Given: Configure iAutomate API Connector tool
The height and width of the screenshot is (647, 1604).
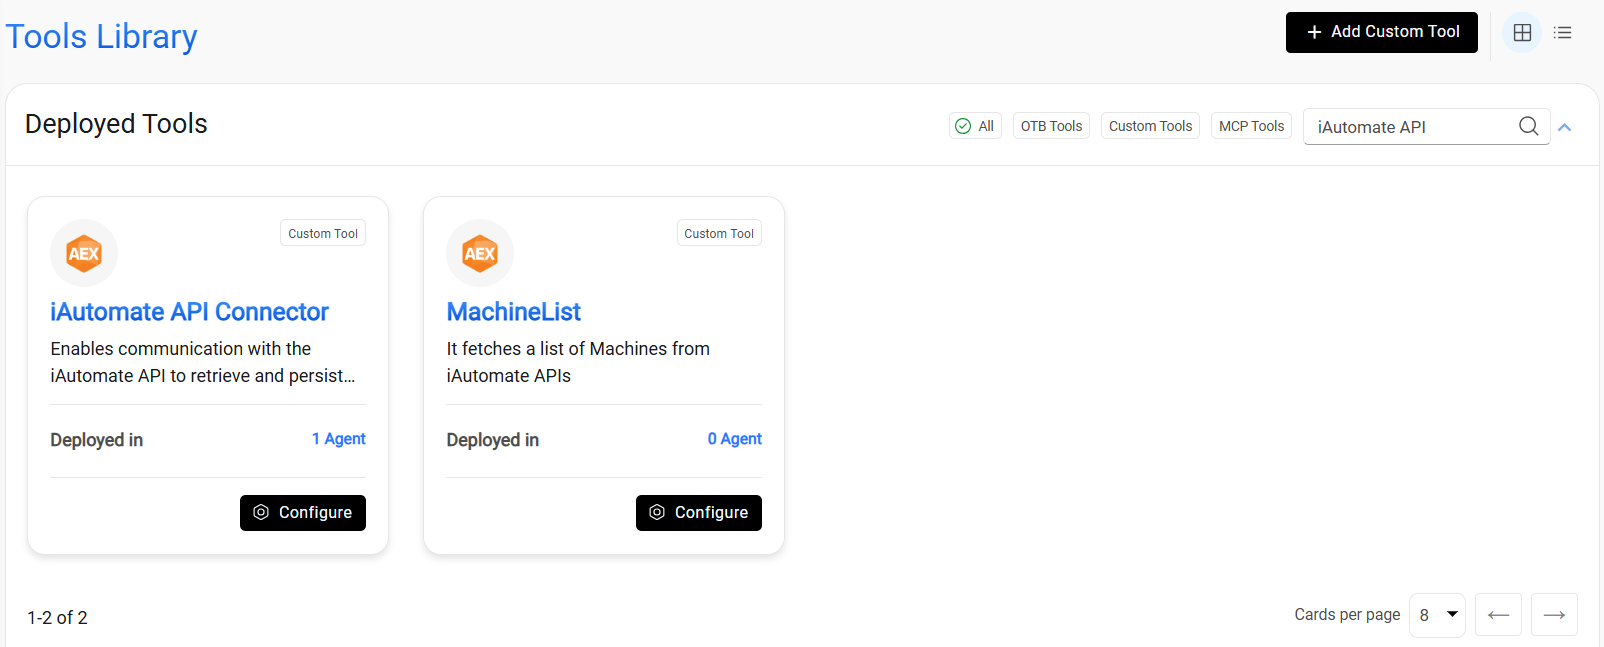Looking at the screenshot, I should point(303,513).
